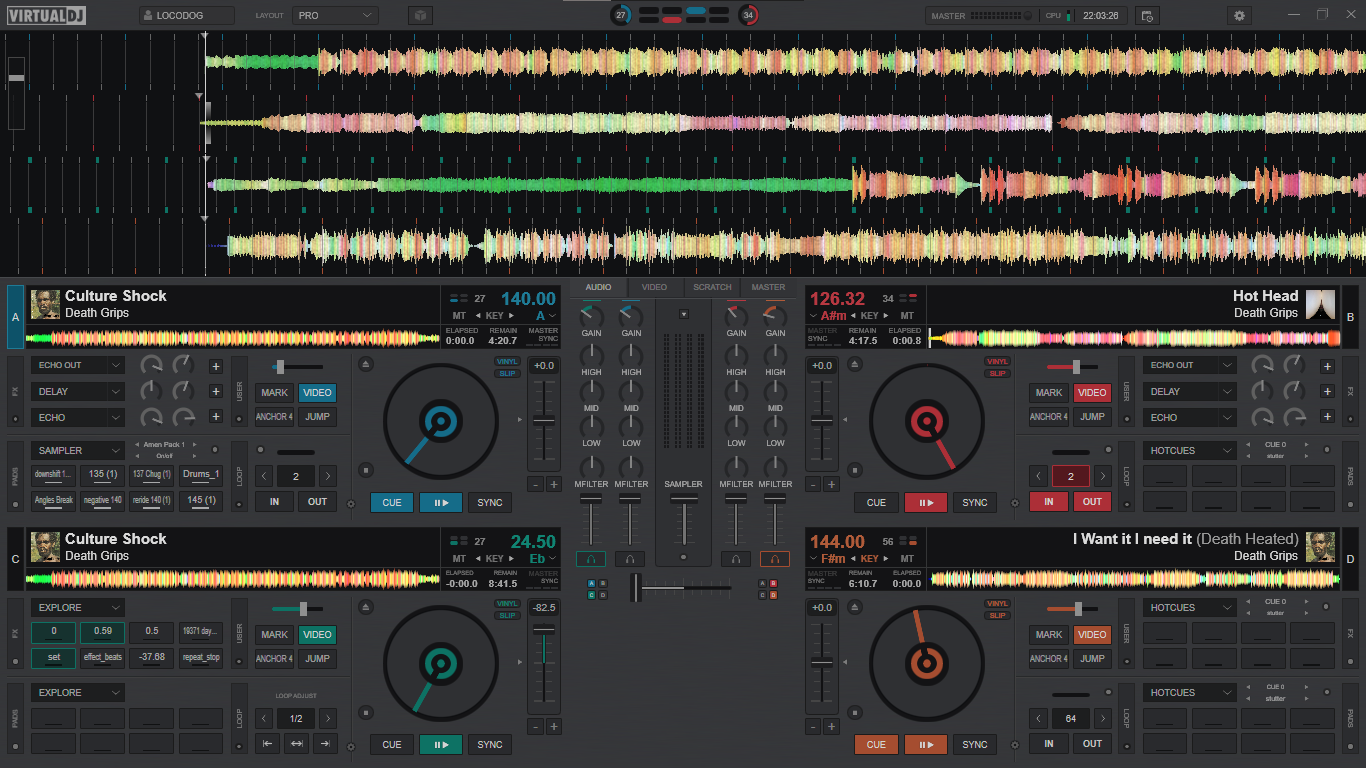Open the PRO layout dropdown
The height and width of the screenshot is (769, 1367).
(x=335, y=16)
